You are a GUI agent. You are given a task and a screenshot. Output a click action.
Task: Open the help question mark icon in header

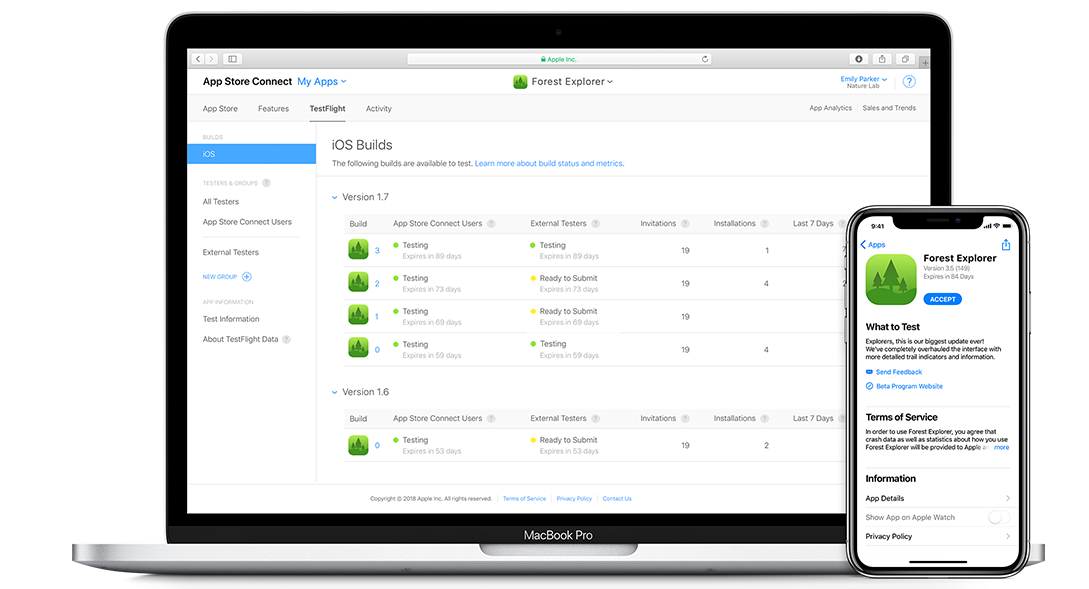point(909,82)
